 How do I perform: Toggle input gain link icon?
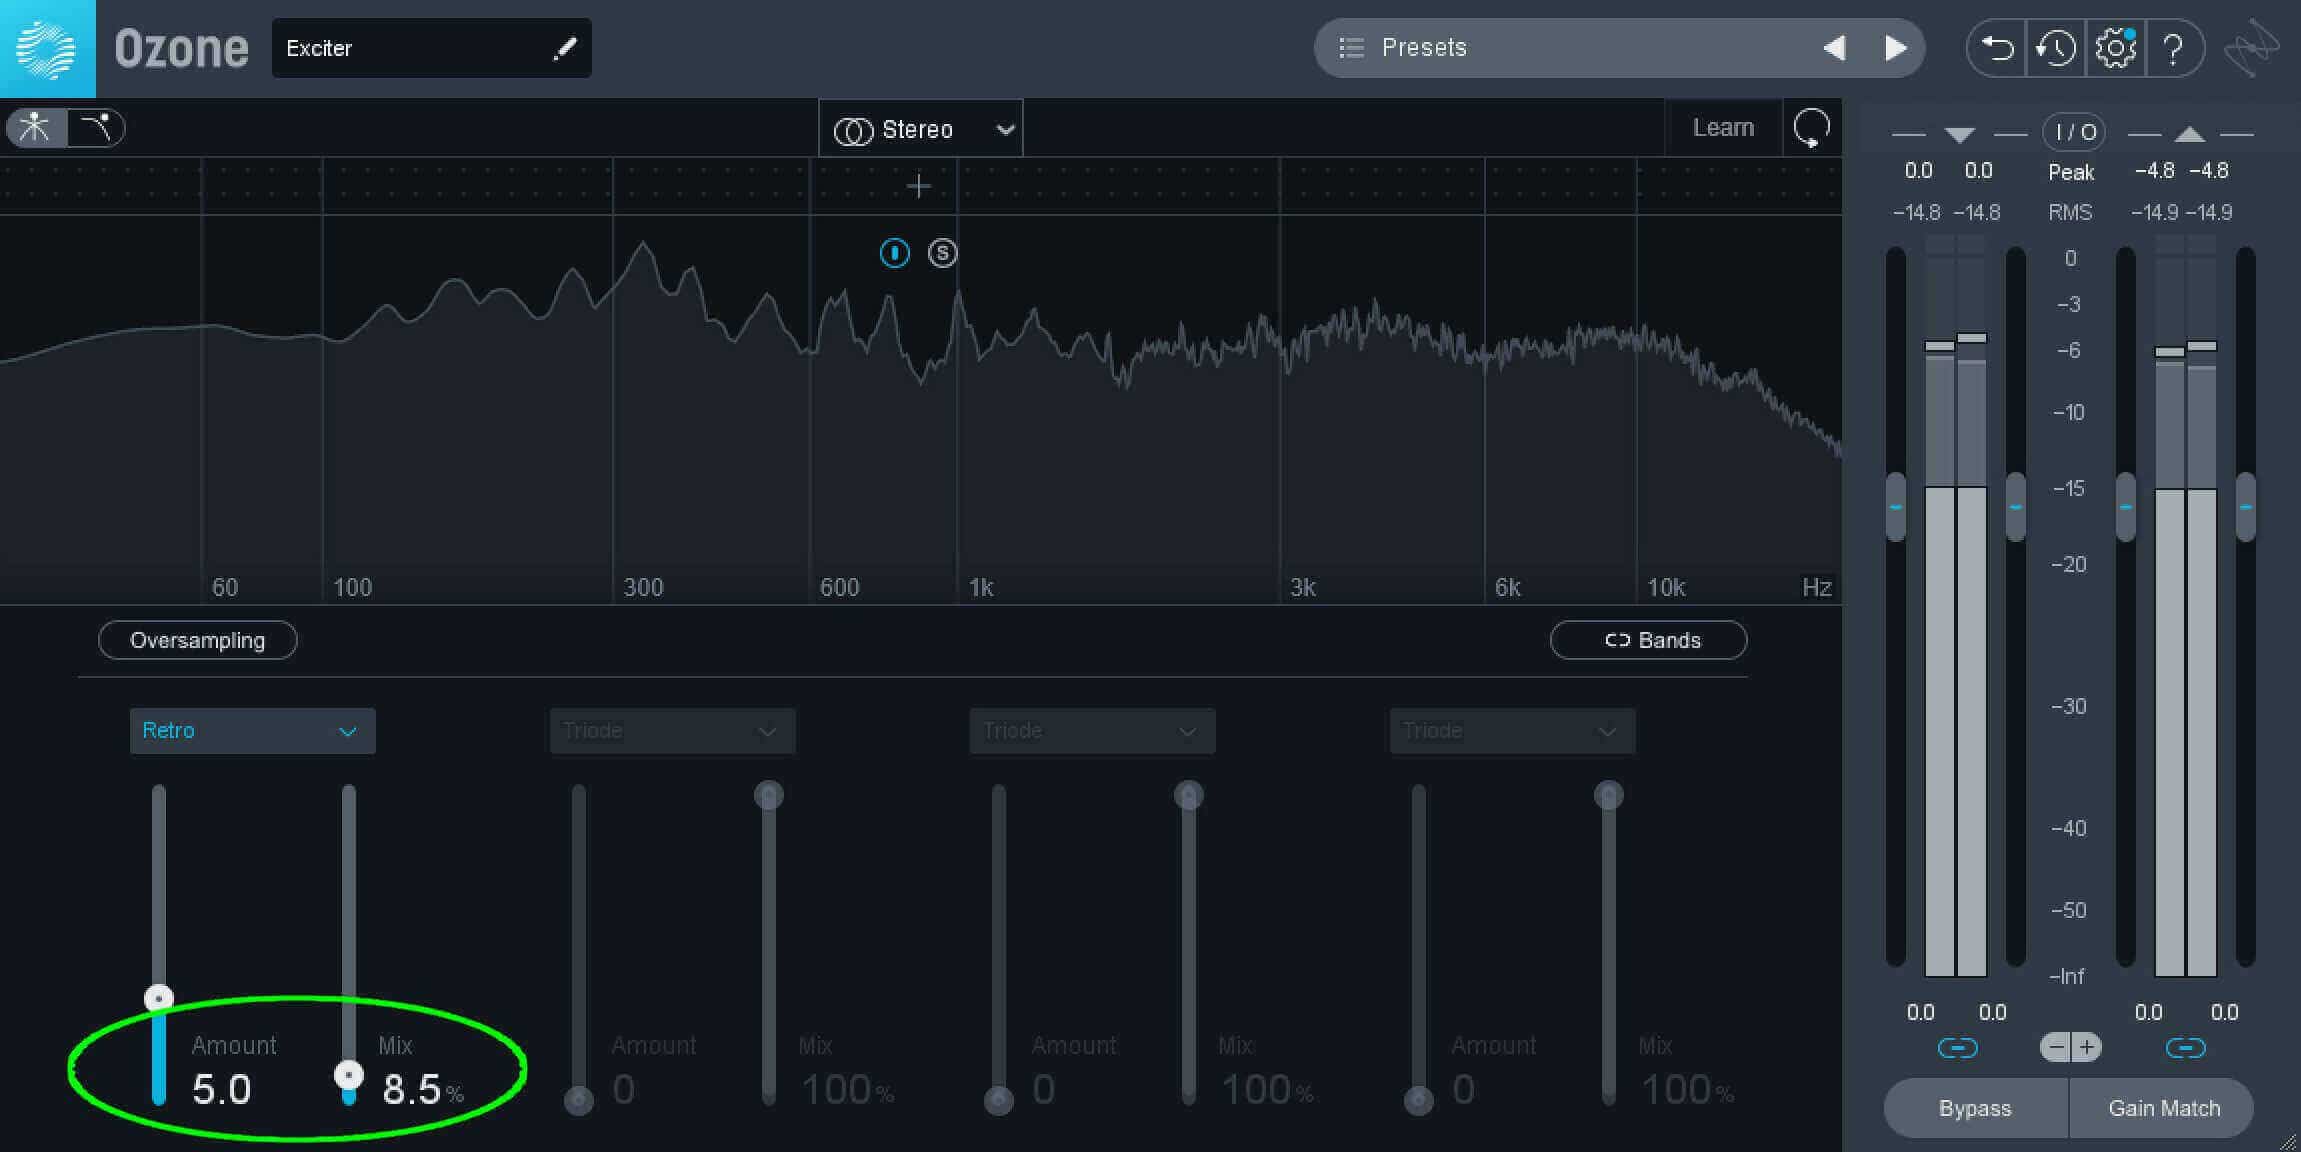[1957, 1047]
